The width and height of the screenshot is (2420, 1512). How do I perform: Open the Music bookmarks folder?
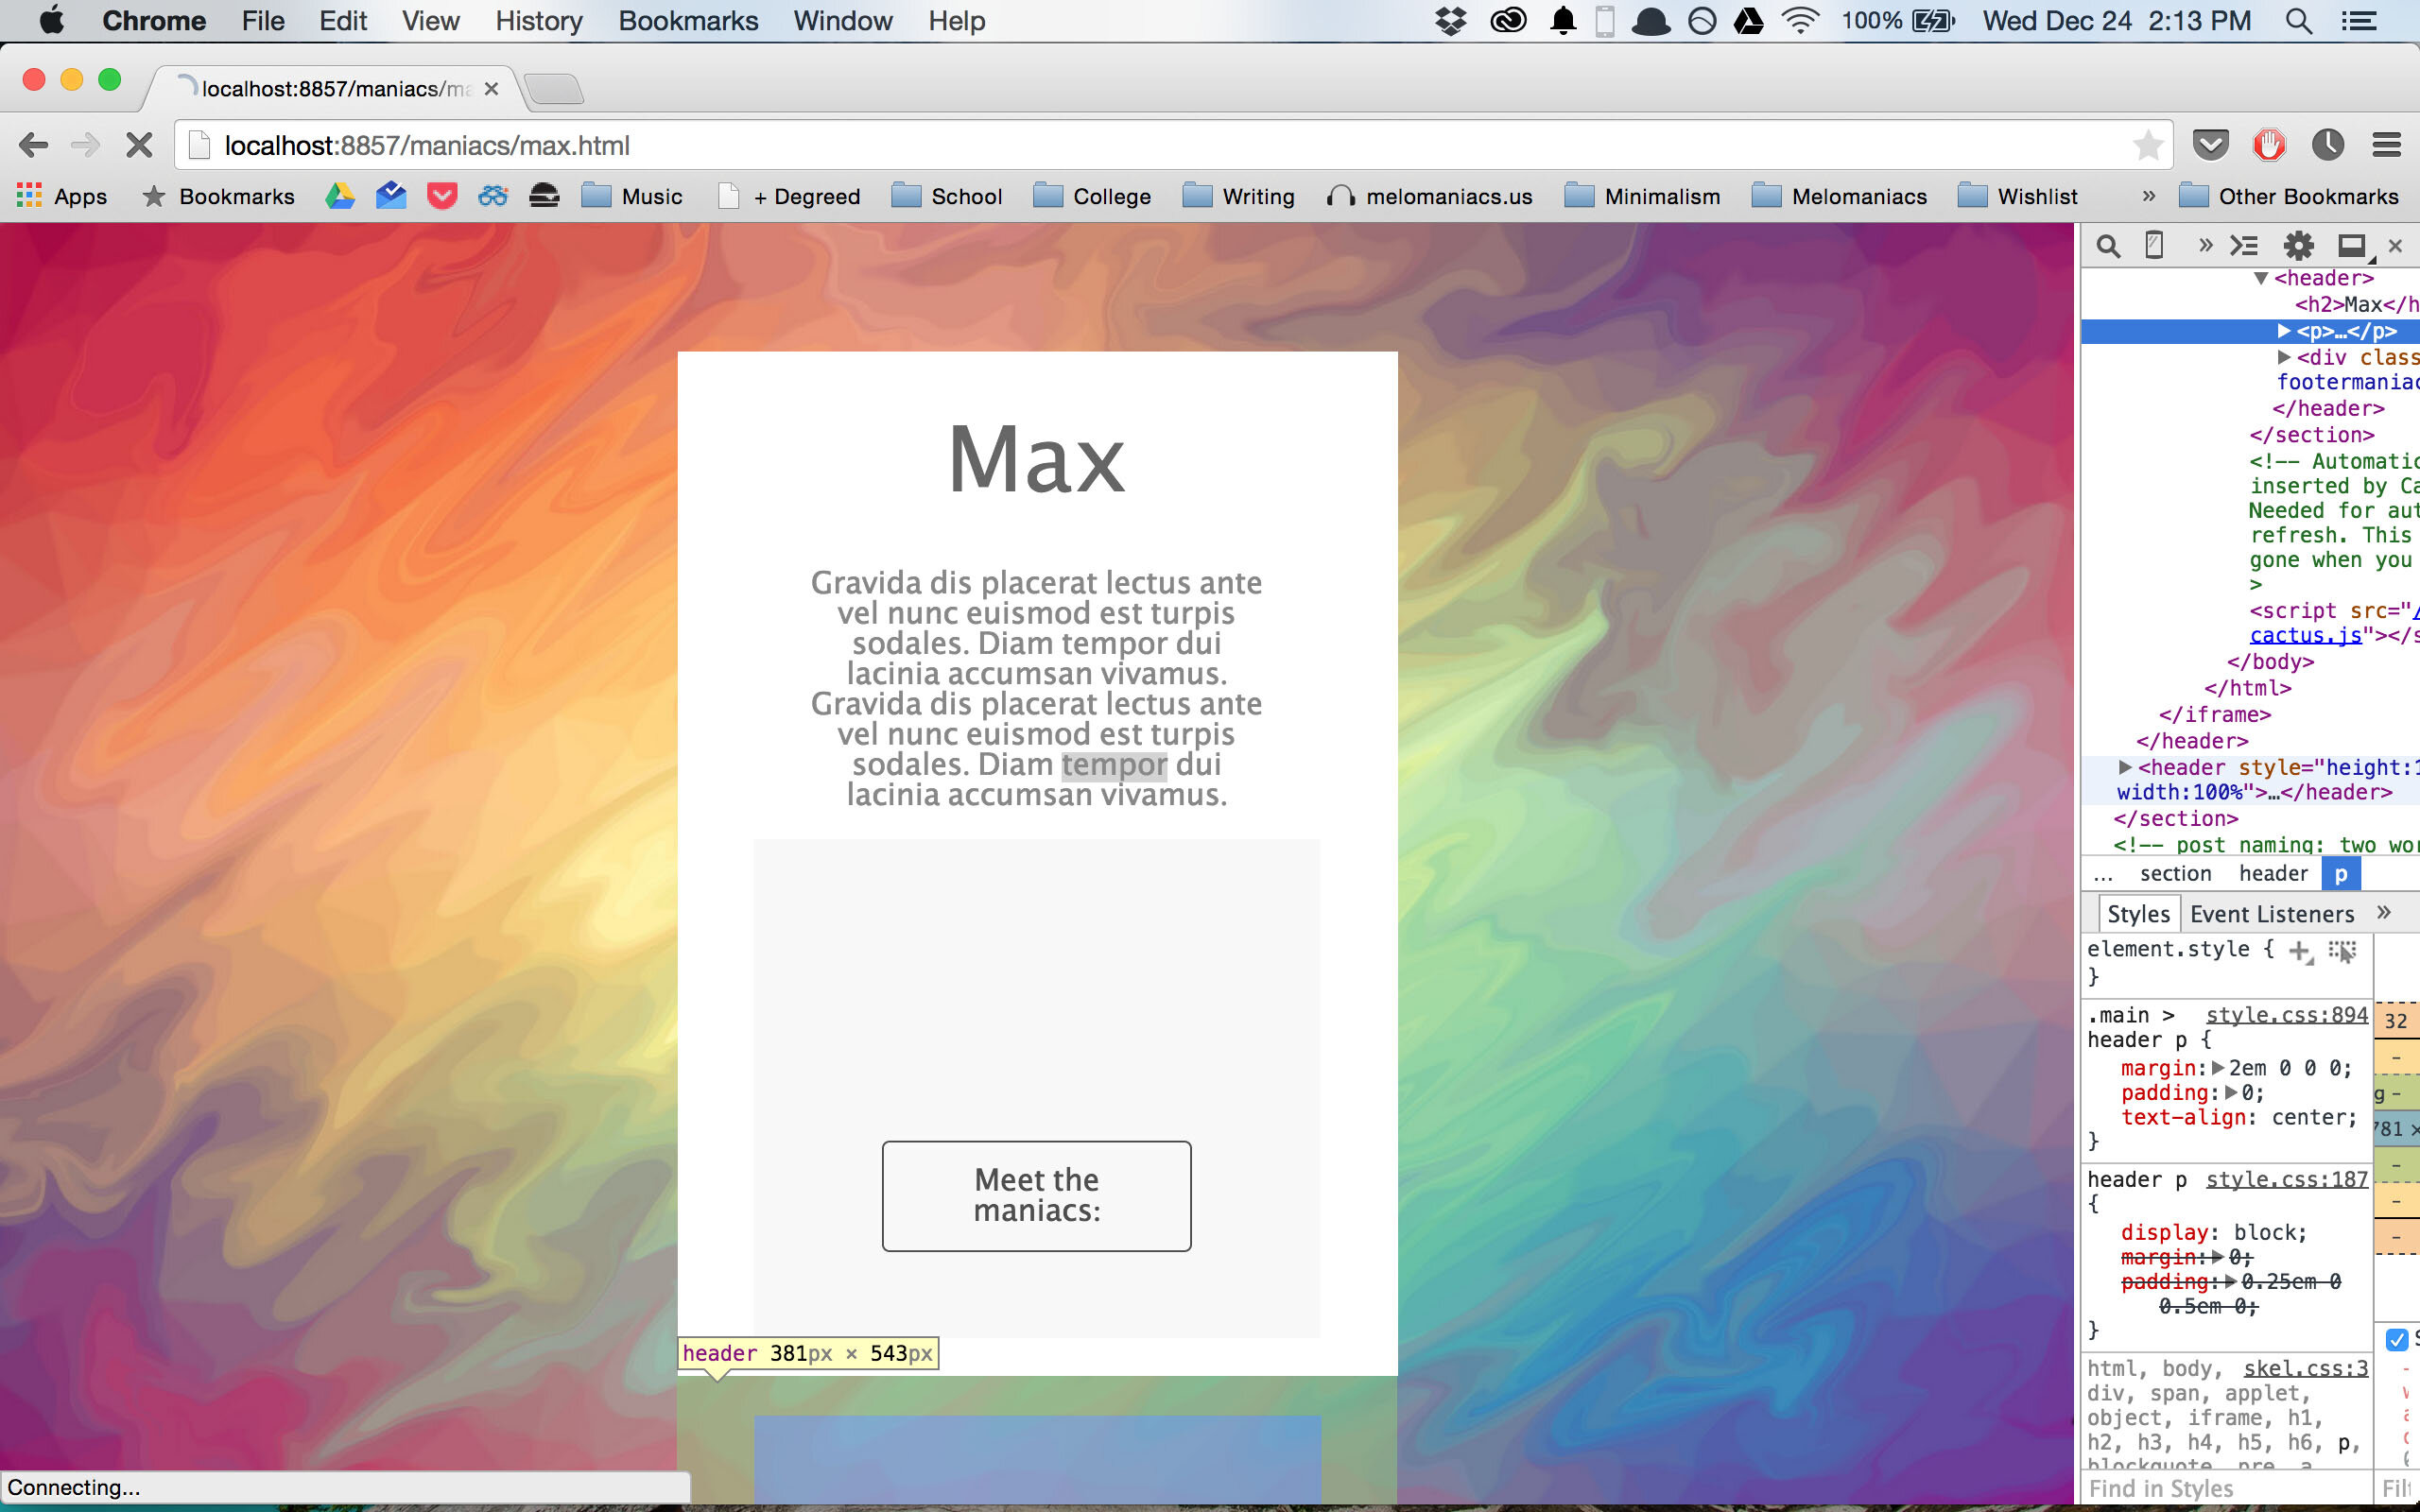pyautogui.click(x=632, y=196)
